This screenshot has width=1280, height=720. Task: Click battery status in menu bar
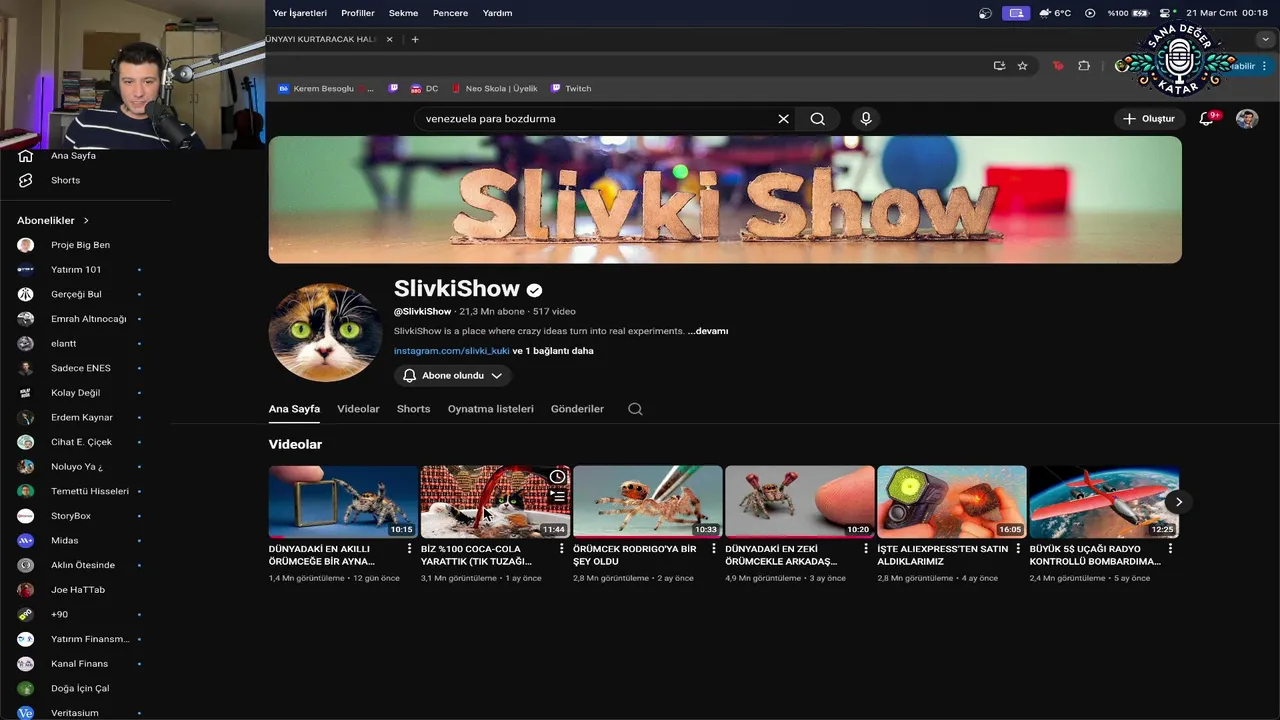point(1129,13)
